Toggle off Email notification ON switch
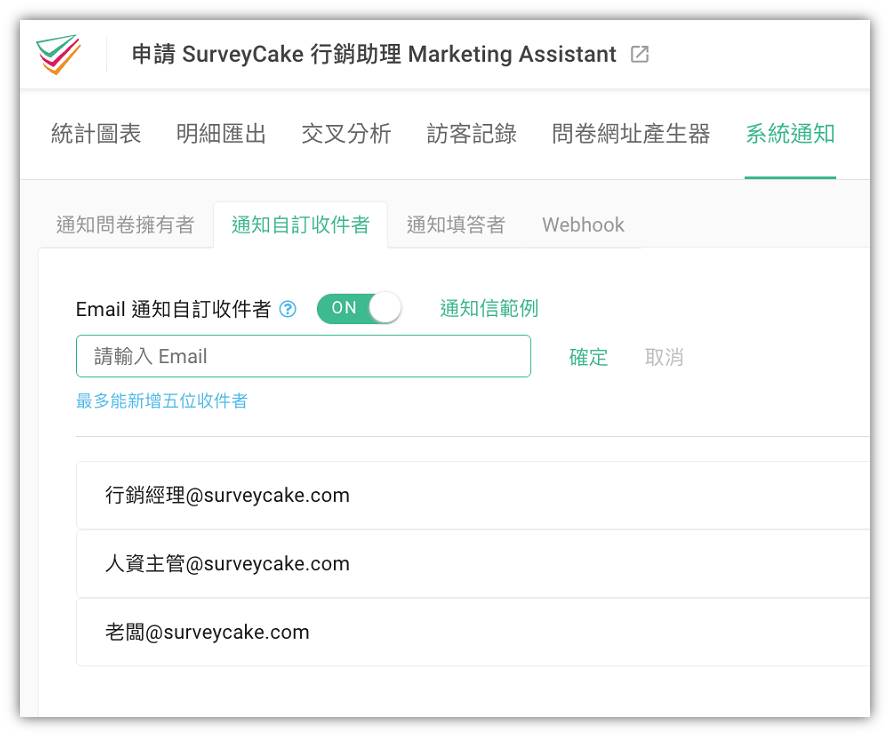The image size is (890, 737). pyautogui.click(x=359, y=308)
